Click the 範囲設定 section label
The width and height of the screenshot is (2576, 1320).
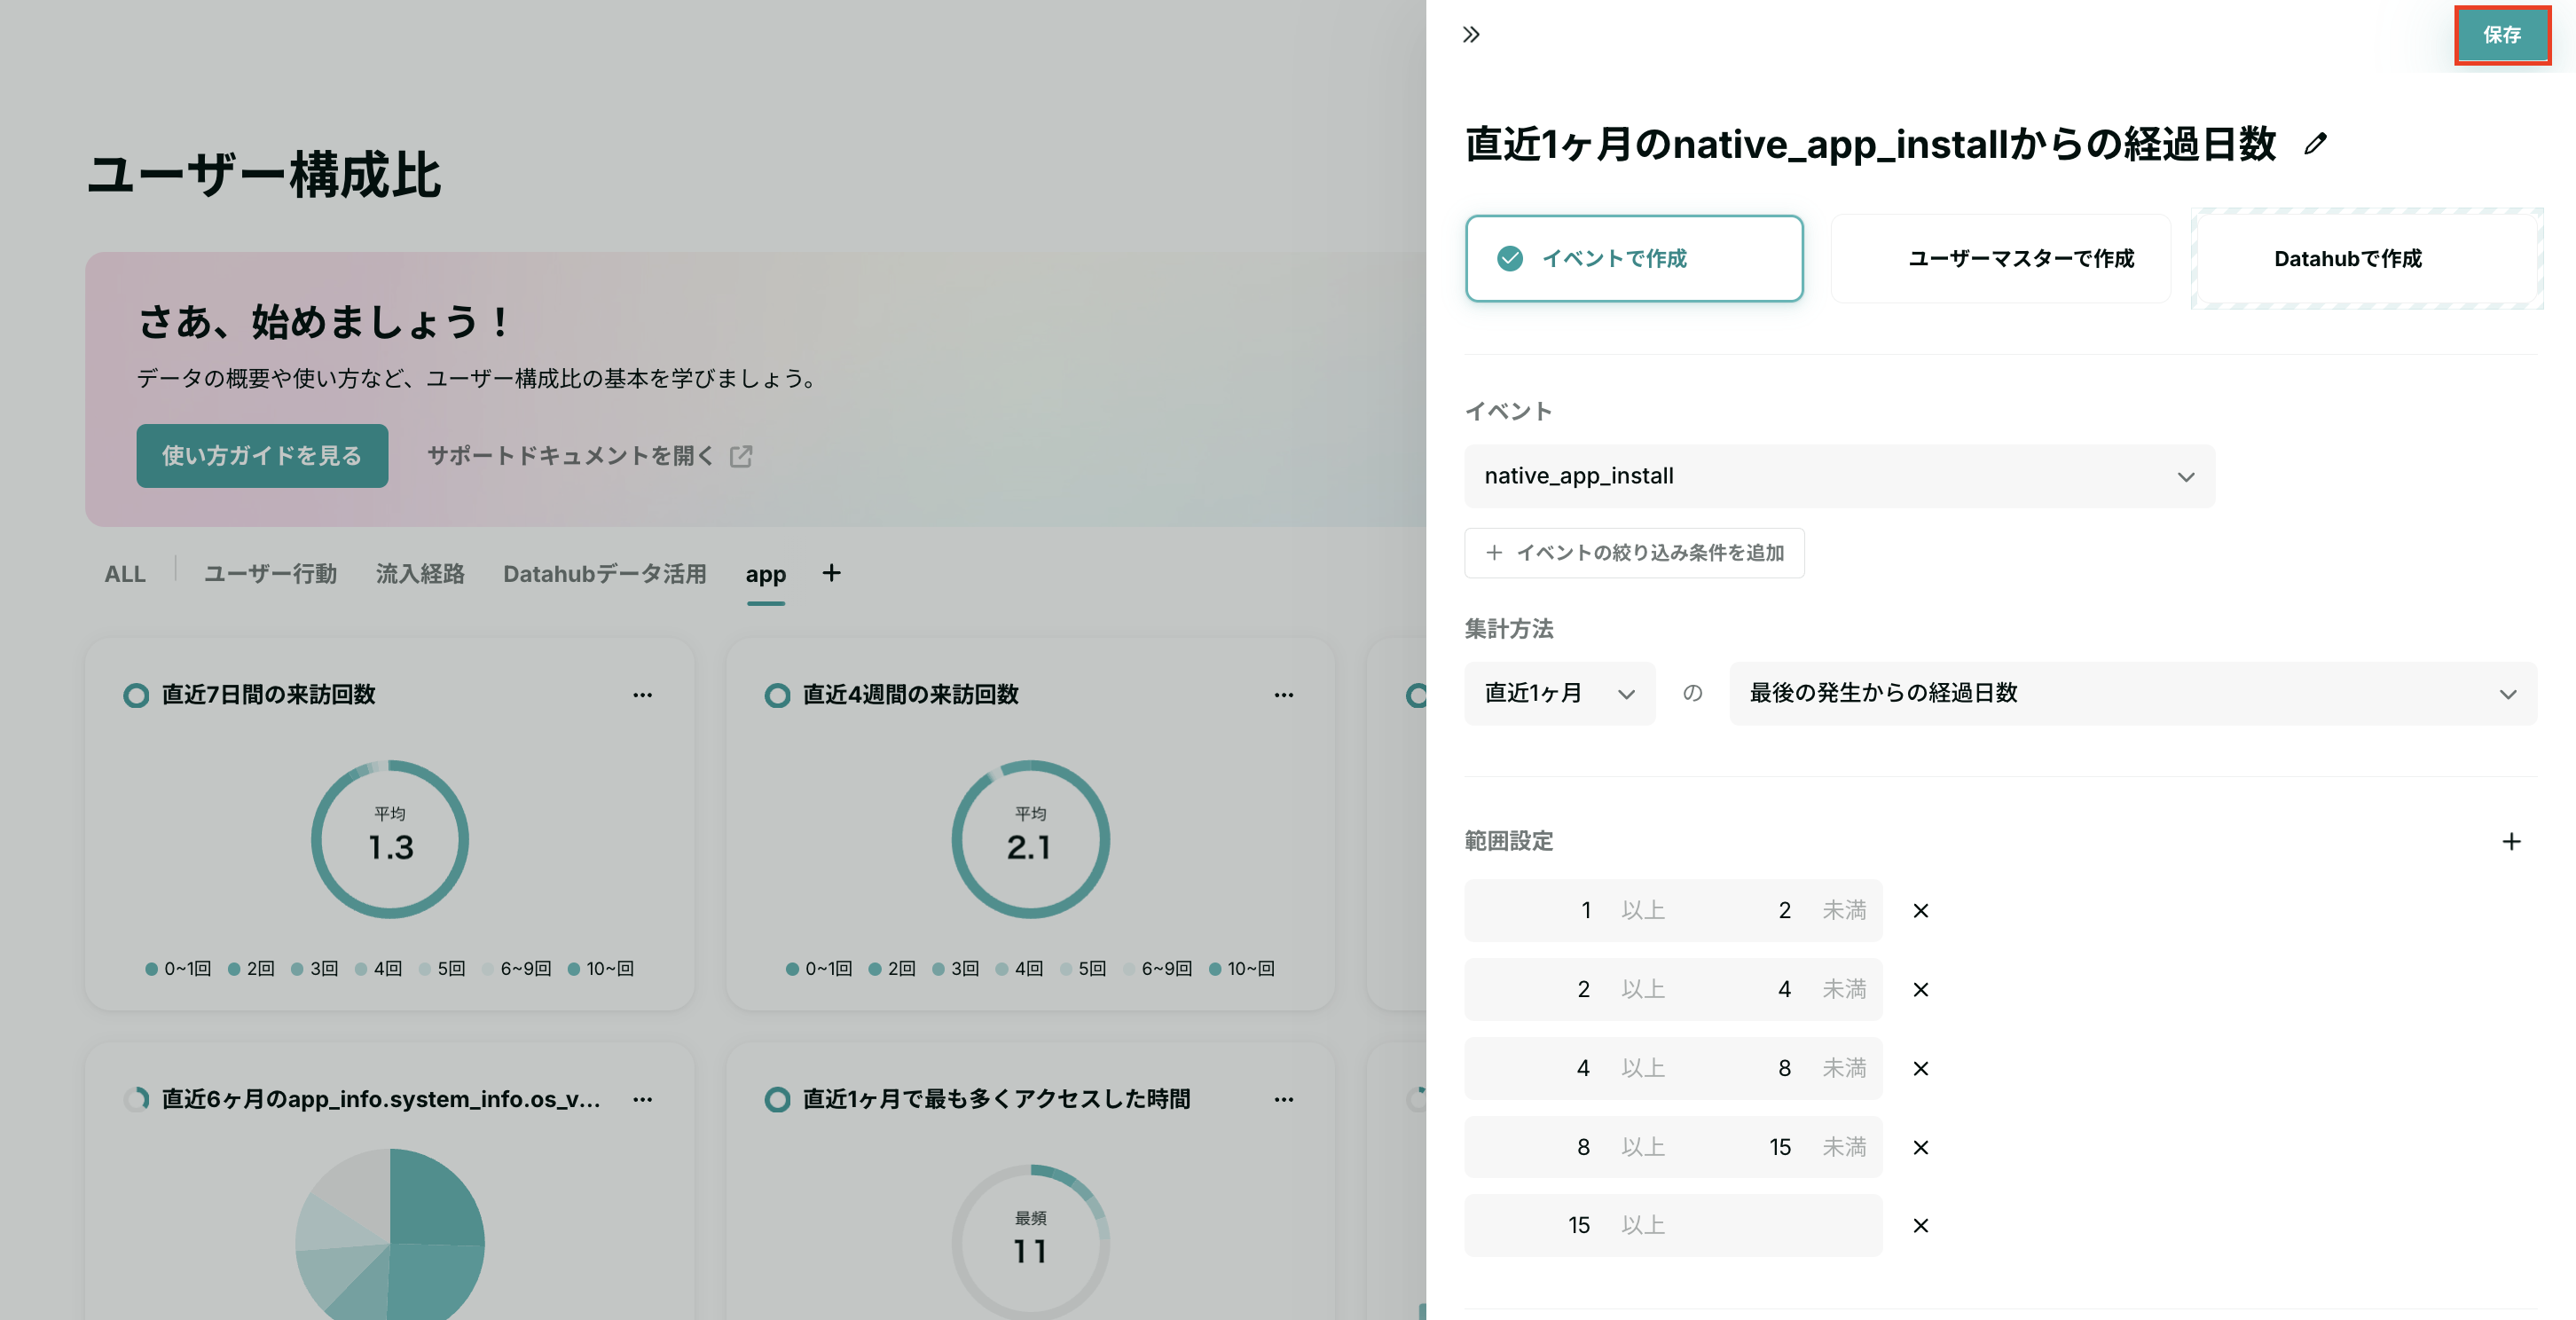click(1509, 841)
